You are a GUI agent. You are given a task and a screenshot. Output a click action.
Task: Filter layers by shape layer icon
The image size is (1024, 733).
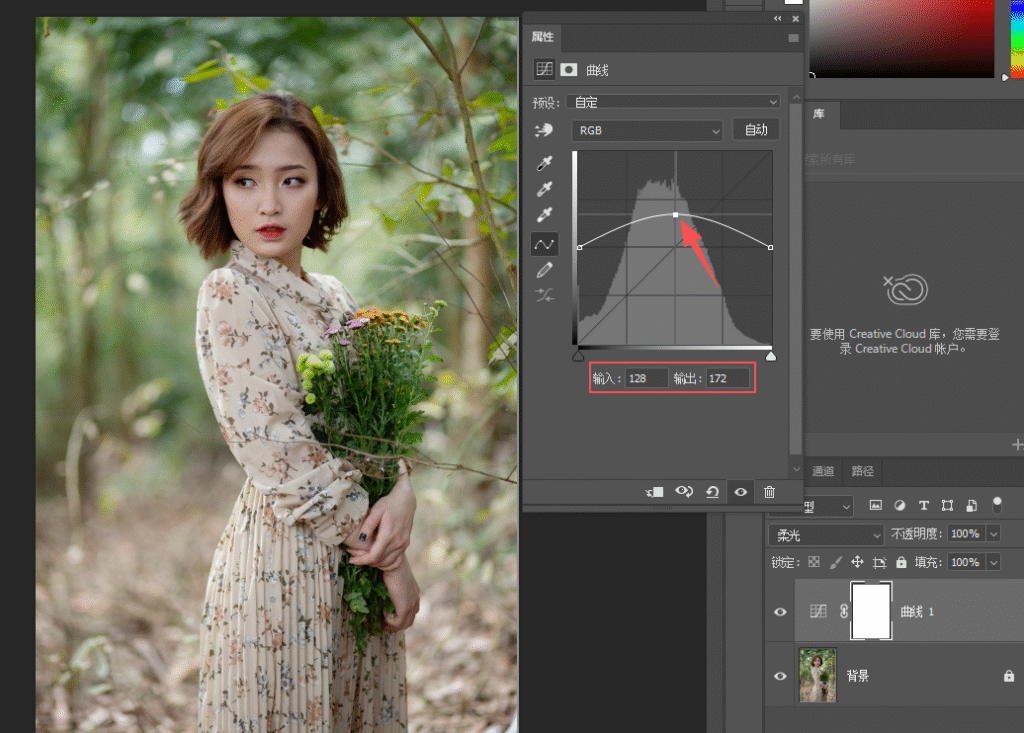pyautogui.click(x=948, y=505)
